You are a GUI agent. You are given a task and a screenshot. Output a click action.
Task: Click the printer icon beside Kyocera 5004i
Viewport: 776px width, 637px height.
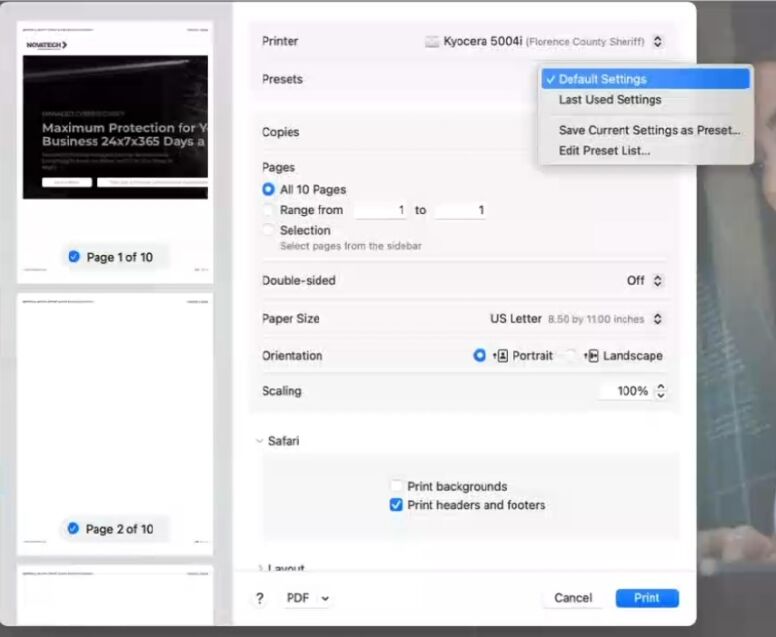click(x=432, y=42)
